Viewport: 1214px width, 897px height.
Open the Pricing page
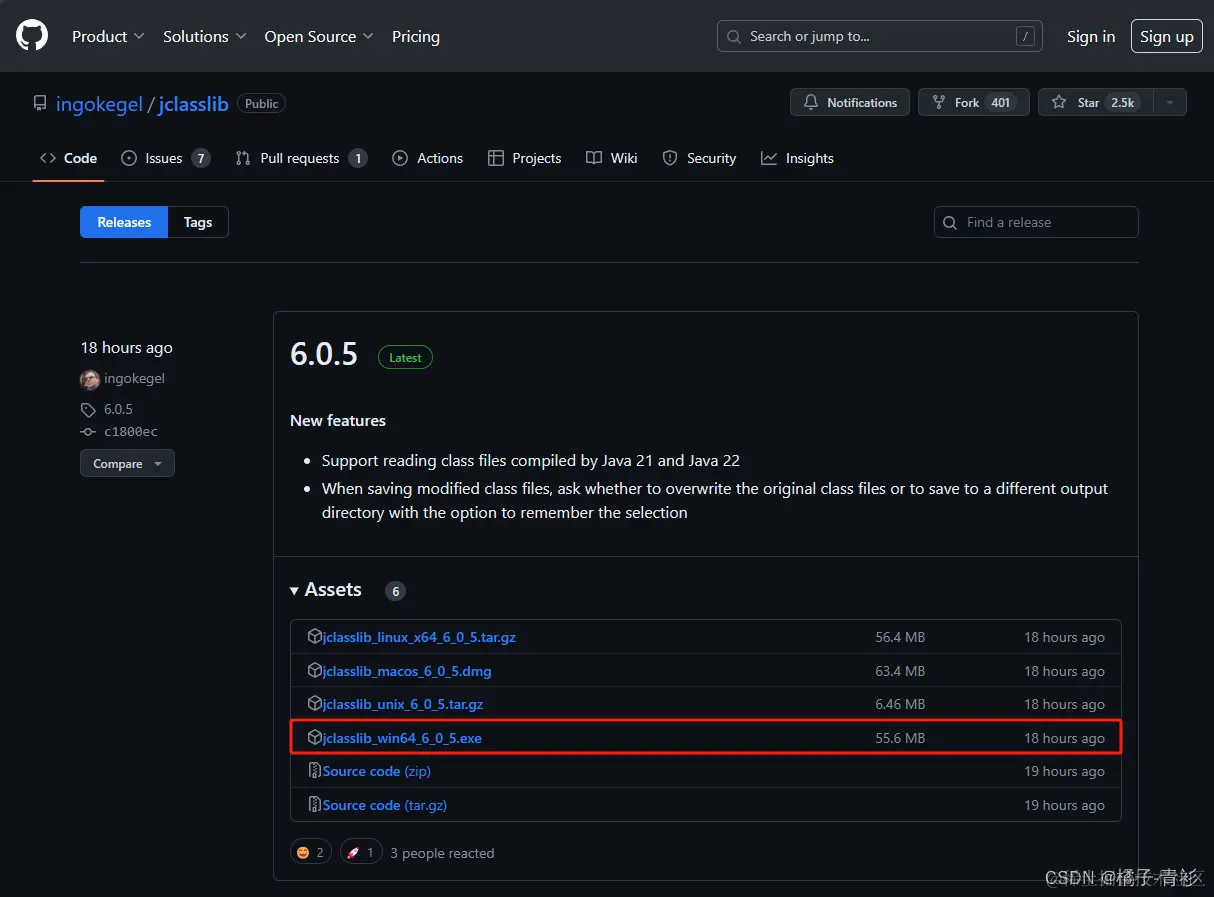click(416, 36)
